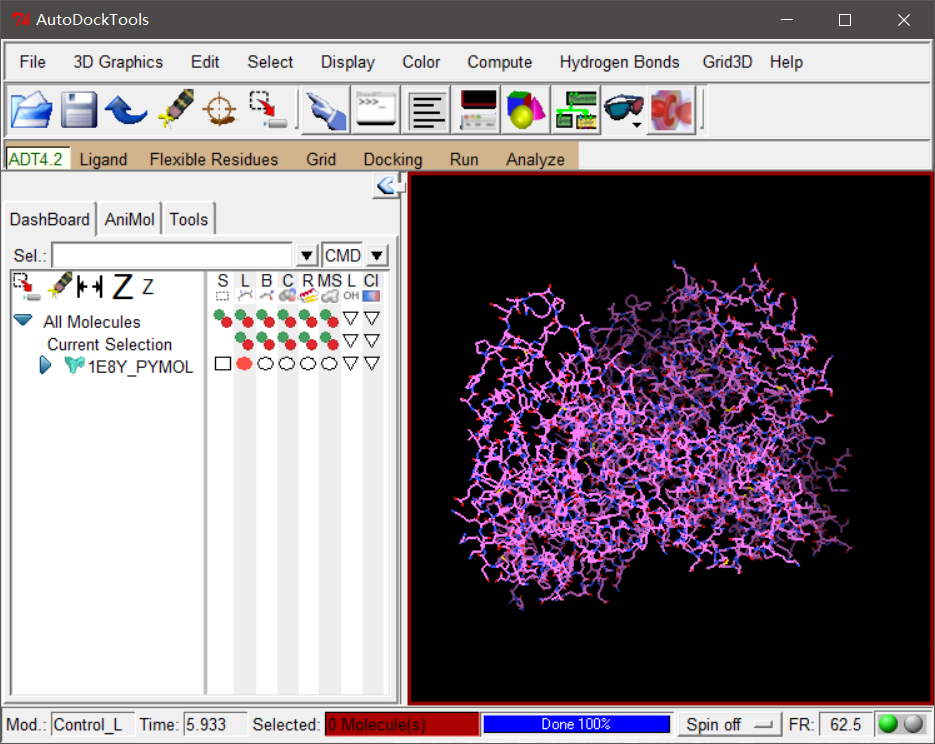
Task: Click the text lines message box icon
Action: click(x=427, y=110)
